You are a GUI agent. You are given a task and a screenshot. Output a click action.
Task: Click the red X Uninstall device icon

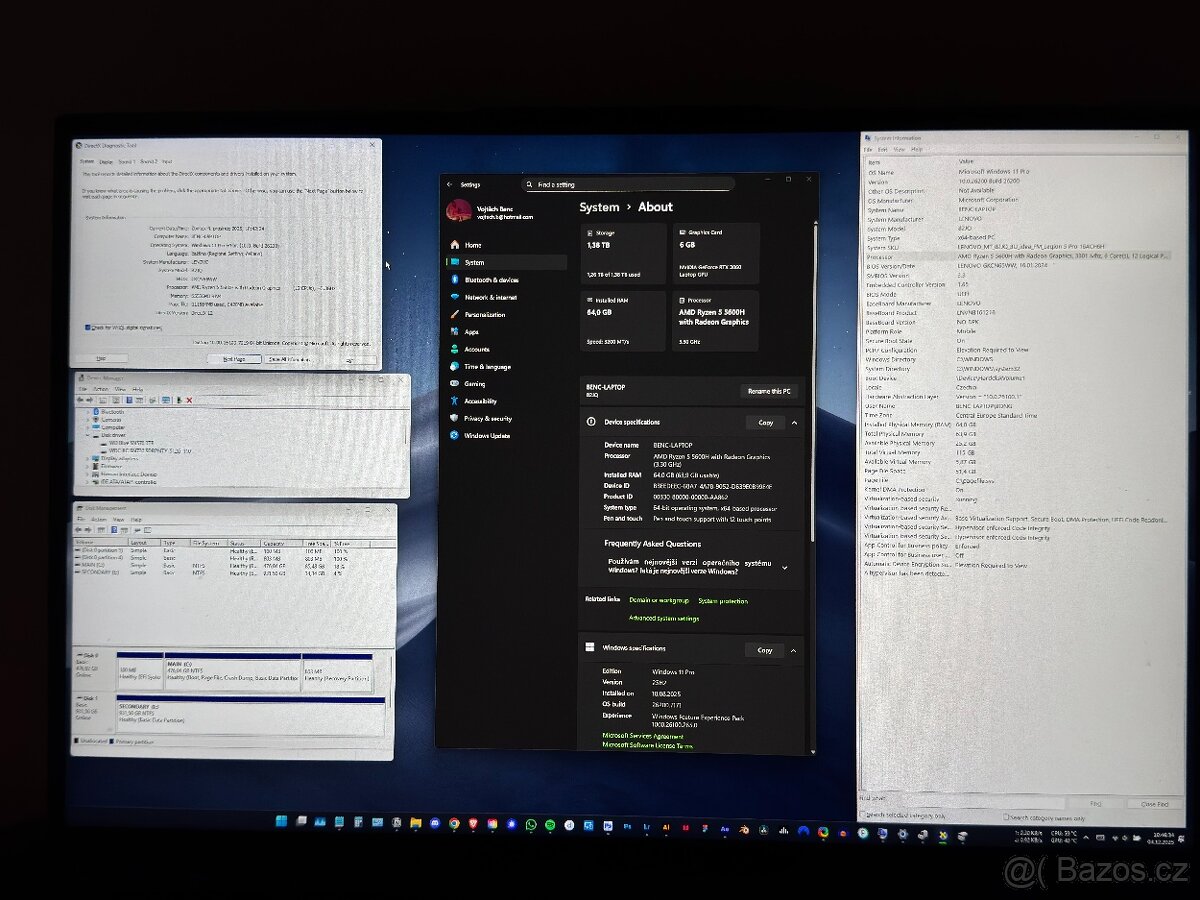[189, 400]
